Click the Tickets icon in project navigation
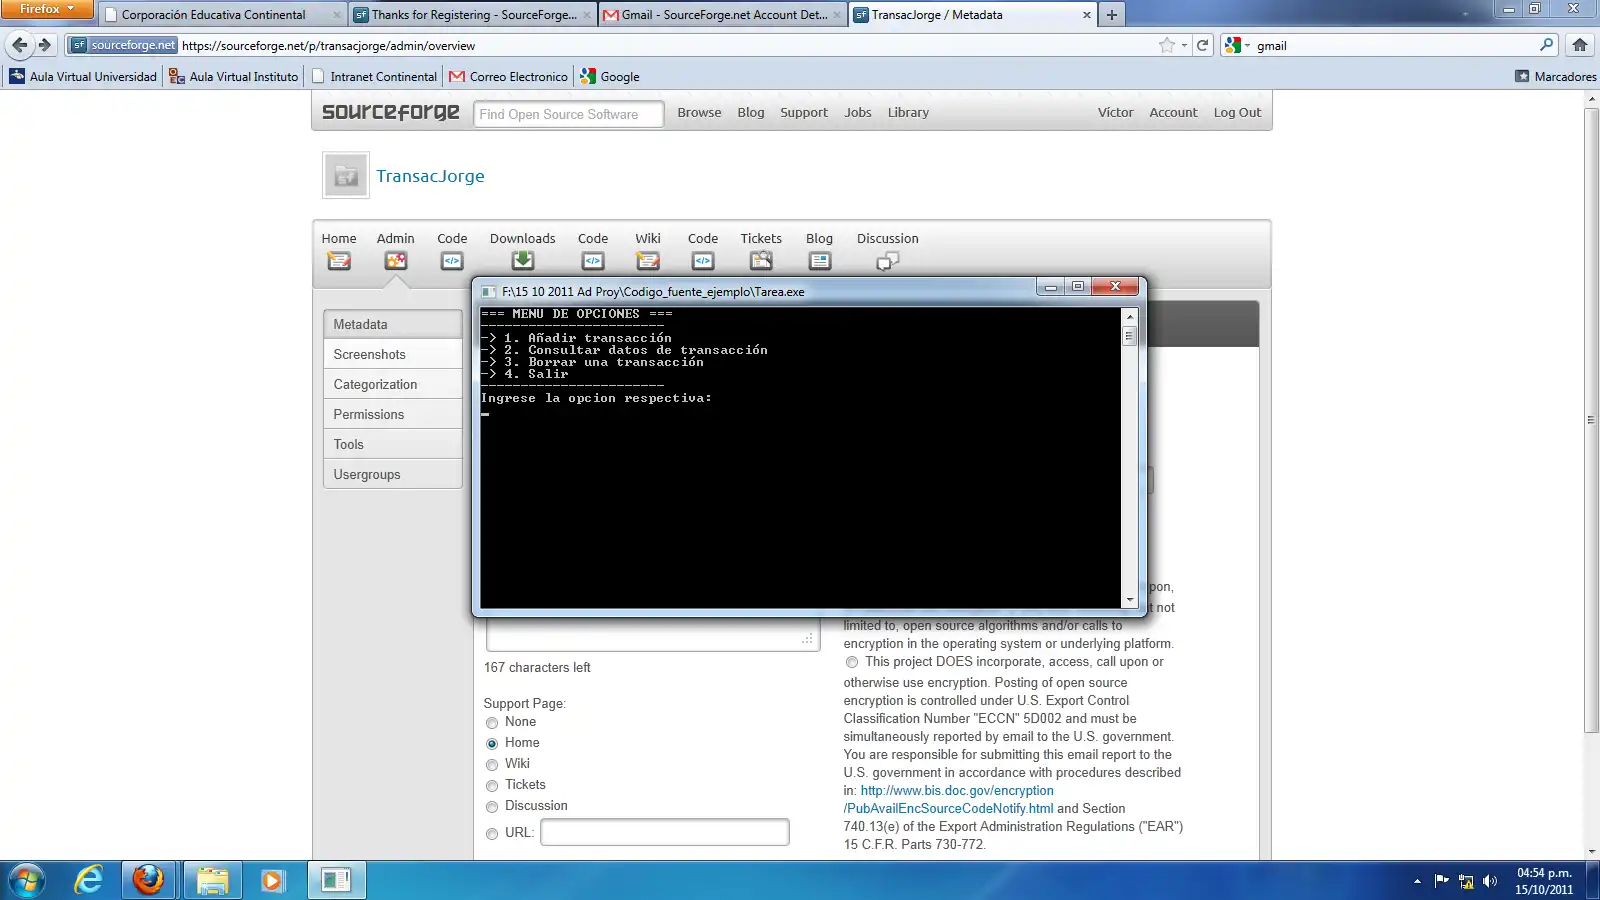 [x=761, y=261]
